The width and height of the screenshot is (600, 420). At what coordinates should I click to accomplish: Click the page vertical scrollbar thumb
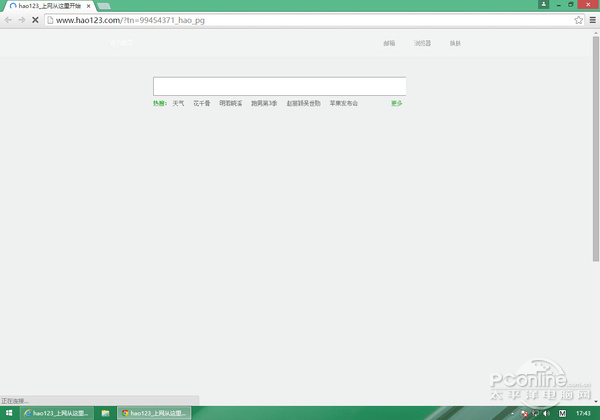pos(596,149)
